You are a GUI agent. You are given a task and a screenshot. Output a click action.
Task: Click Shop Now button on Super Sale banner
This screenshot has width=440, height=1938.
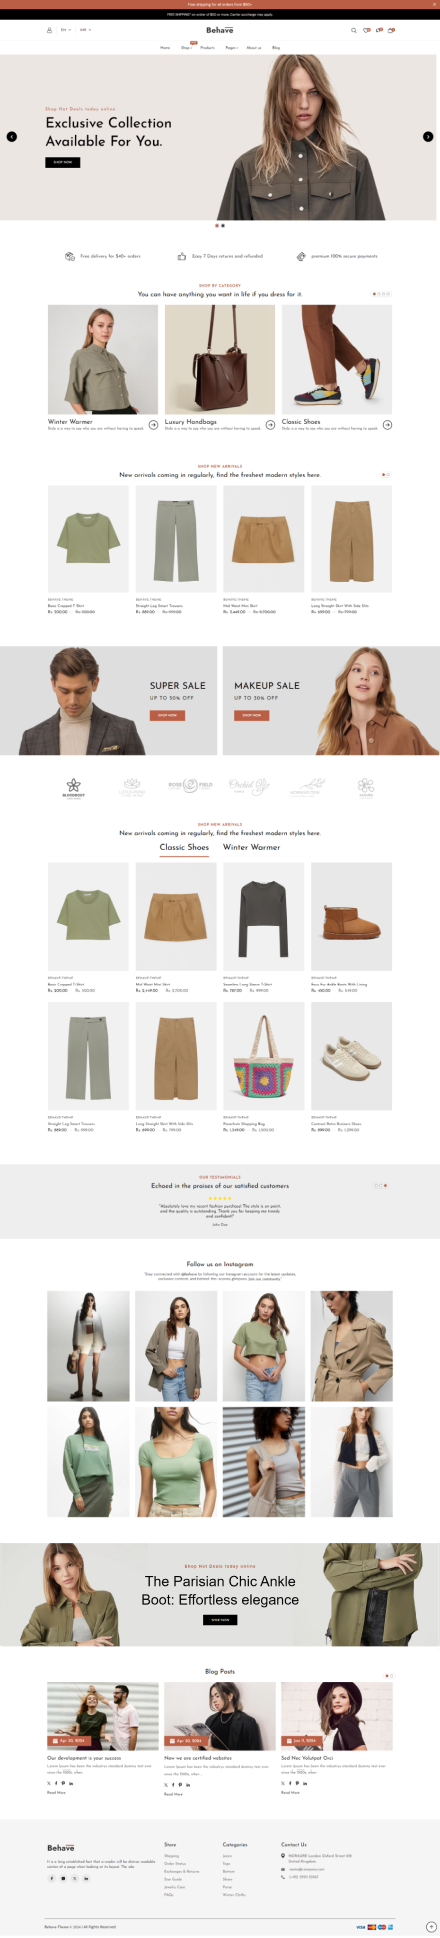point(167,715)
